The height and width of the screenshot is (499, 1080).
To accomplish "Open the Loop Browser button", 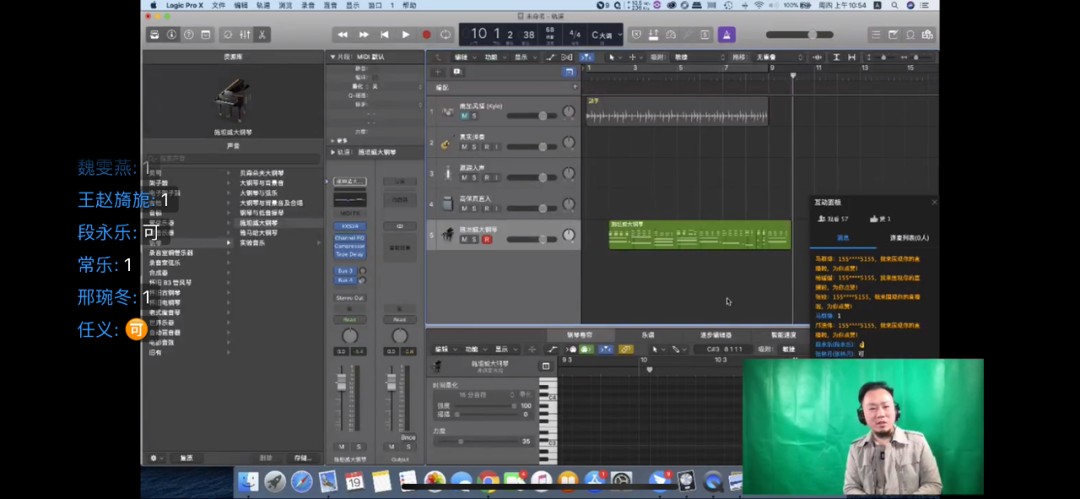I will 911,34.
